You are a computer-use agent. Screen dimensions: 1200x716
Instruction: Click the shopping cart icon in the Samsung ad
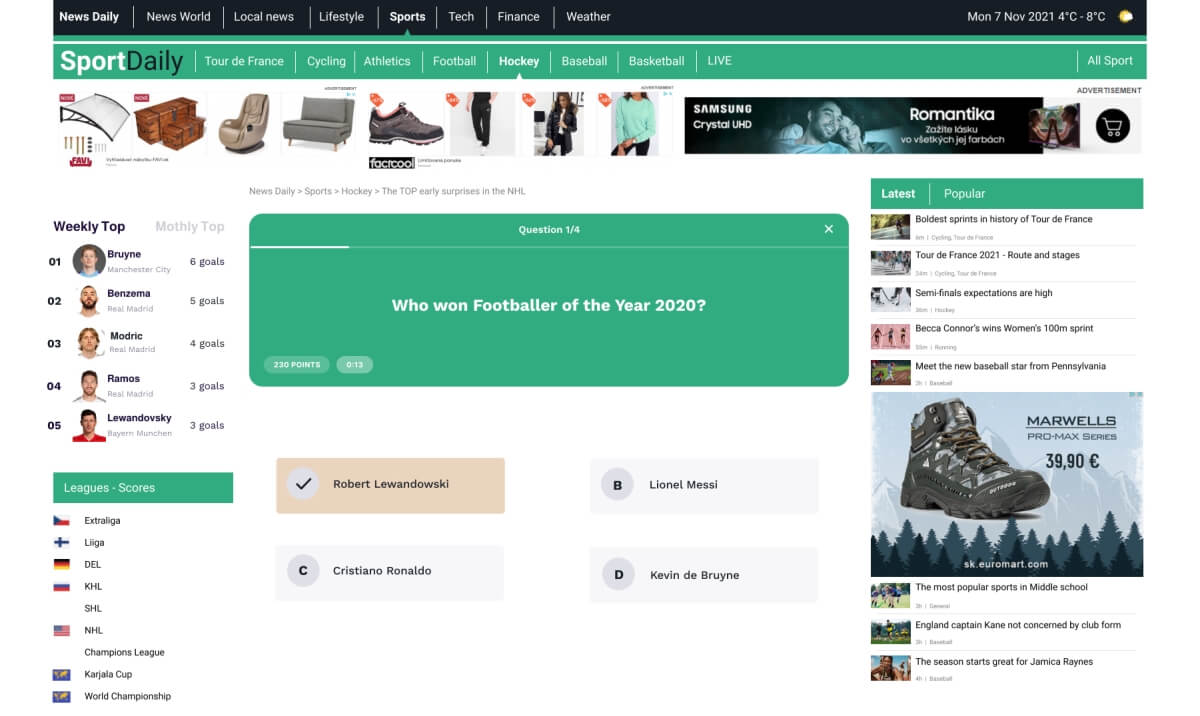coord(1113,126)
